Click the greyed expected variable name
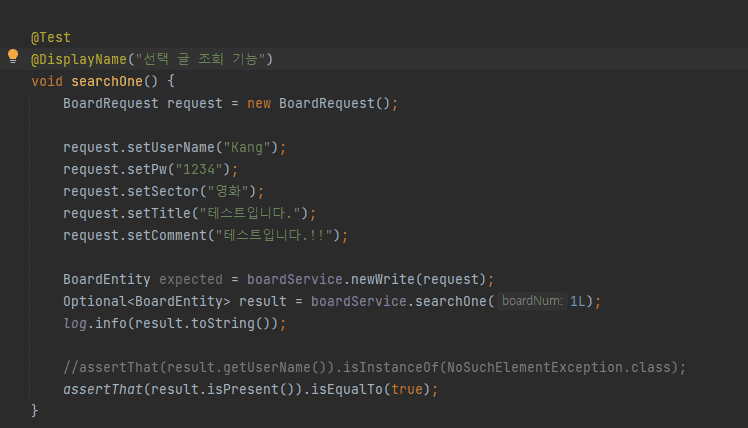The image size is (748, 428). click(191, 279)
